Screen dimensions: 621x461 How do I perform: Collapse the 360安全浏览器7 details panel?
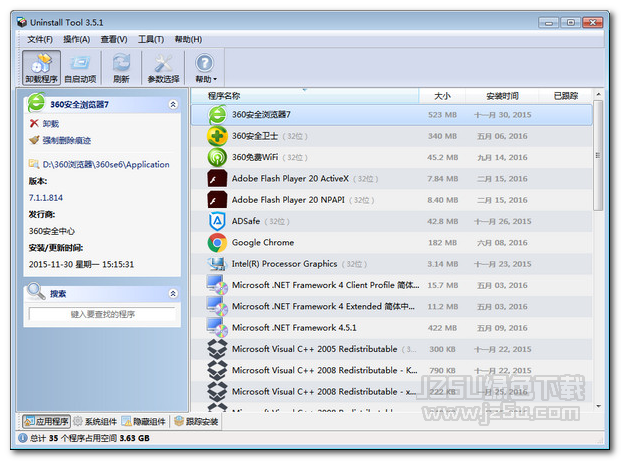pyautogui.click(x=173, y=105)
